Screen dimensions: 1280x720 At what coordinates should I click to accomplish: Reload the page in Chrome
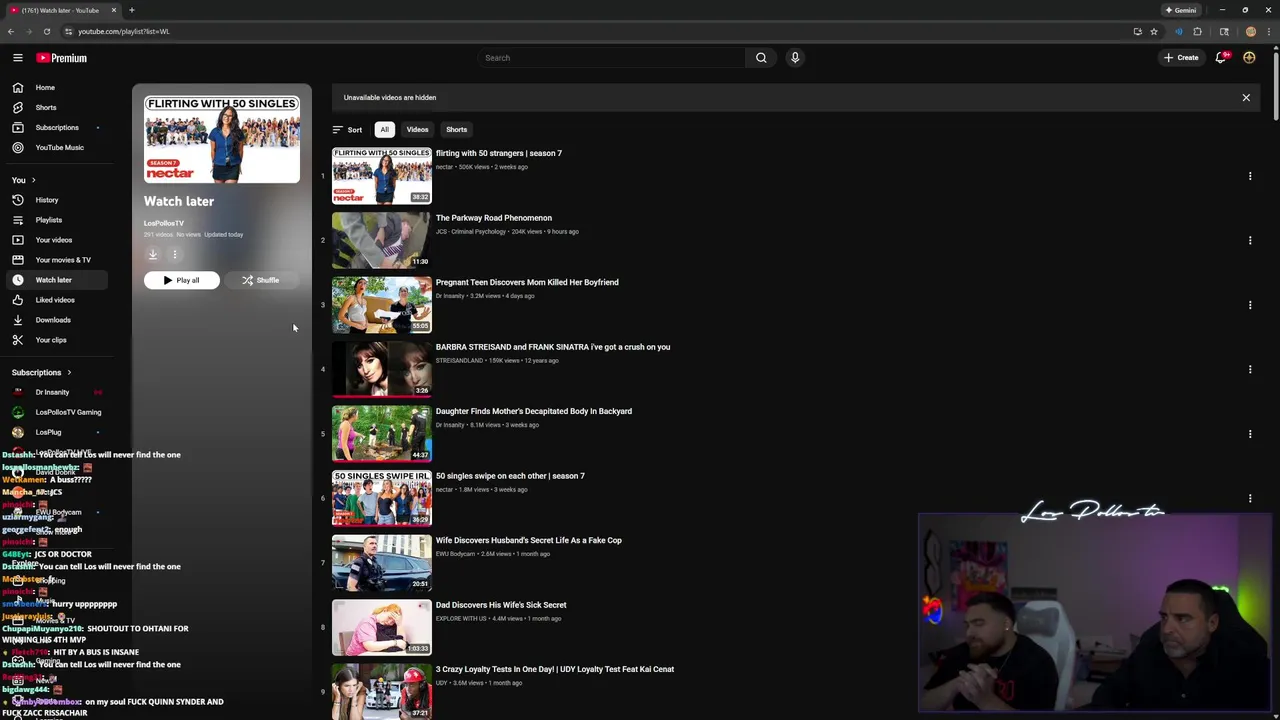[46, 31]
